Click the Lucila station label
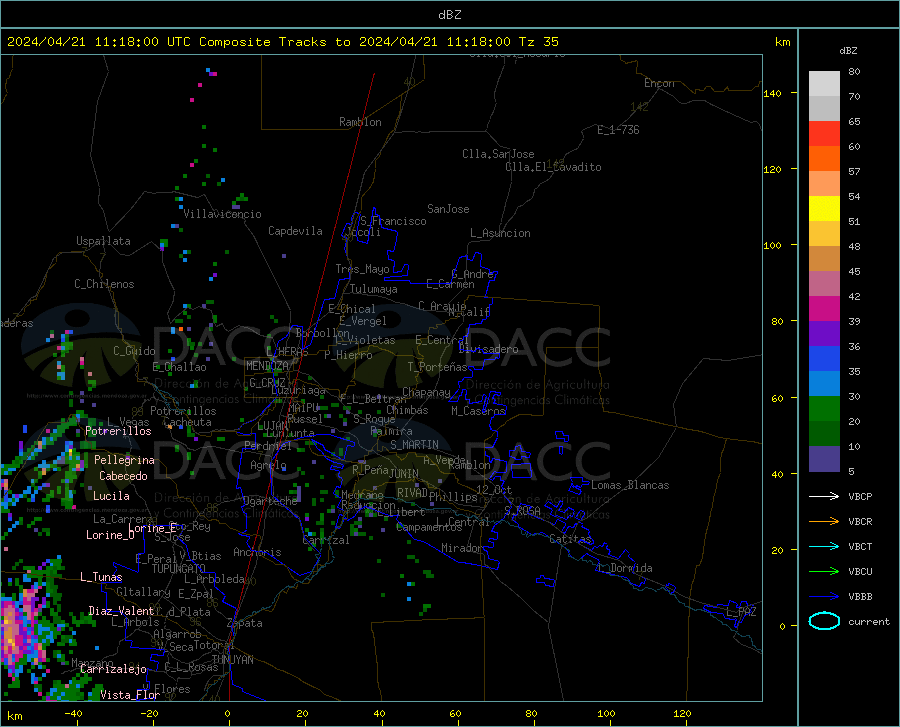Viewport: 900px width, 727px height. (111, 496)
